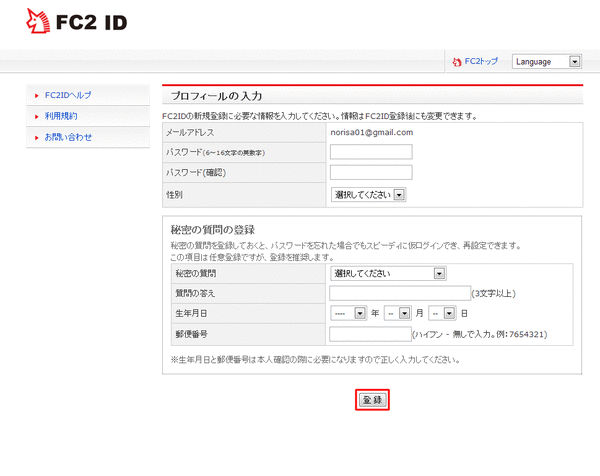Click the (3文字以上) hint text

(x=494, y=293)
